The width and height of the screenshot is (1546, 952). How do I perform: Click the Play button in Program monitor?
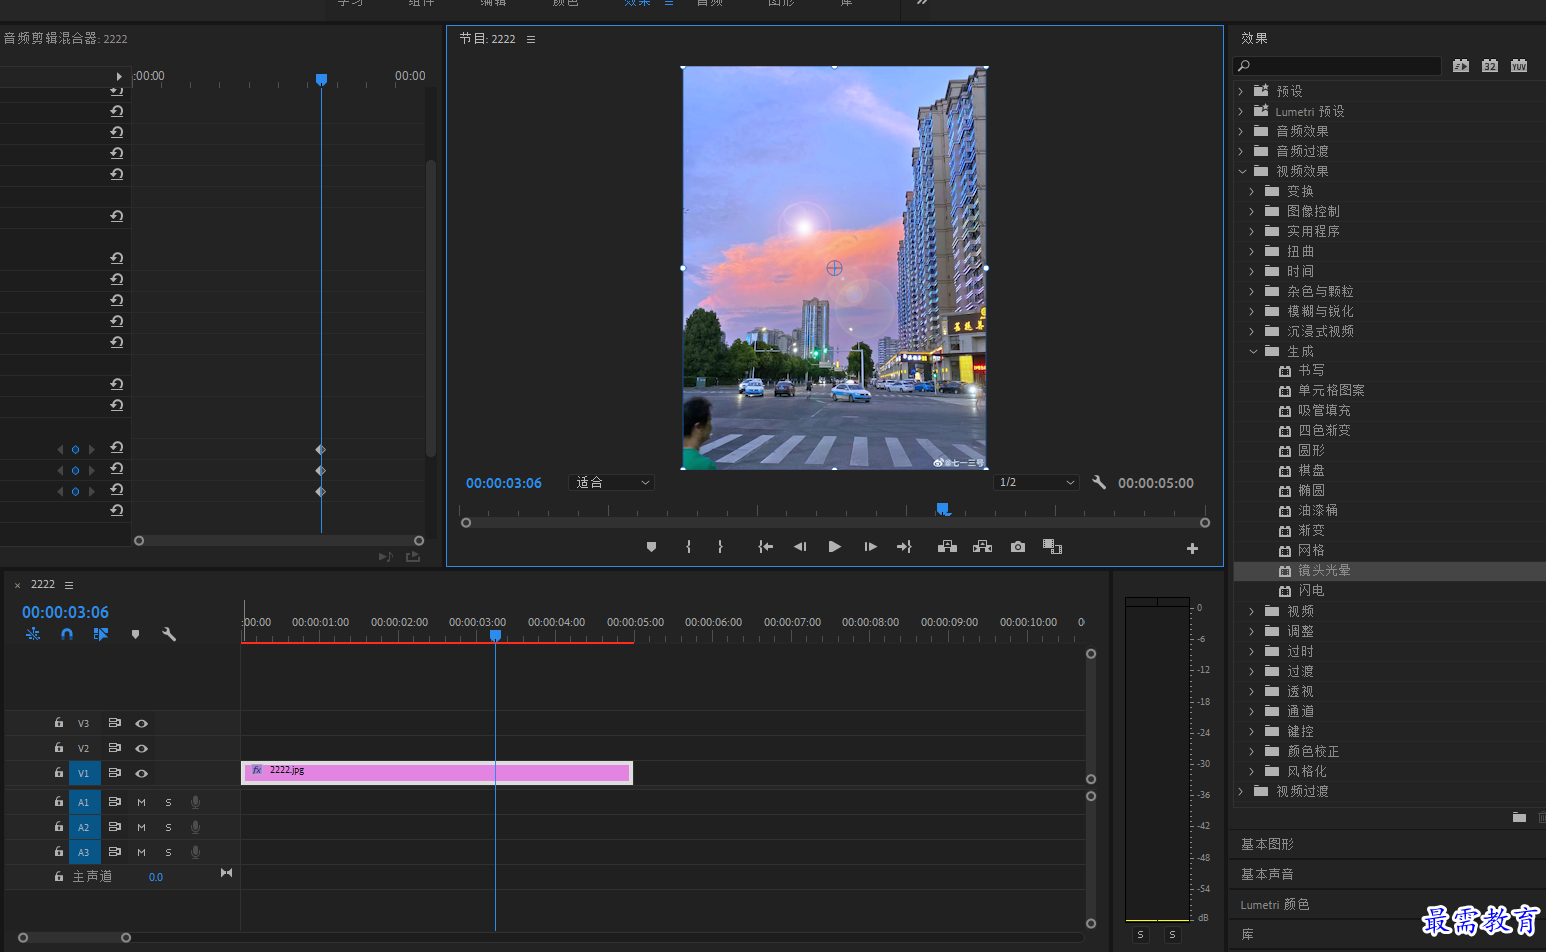[x=835, y=547]
